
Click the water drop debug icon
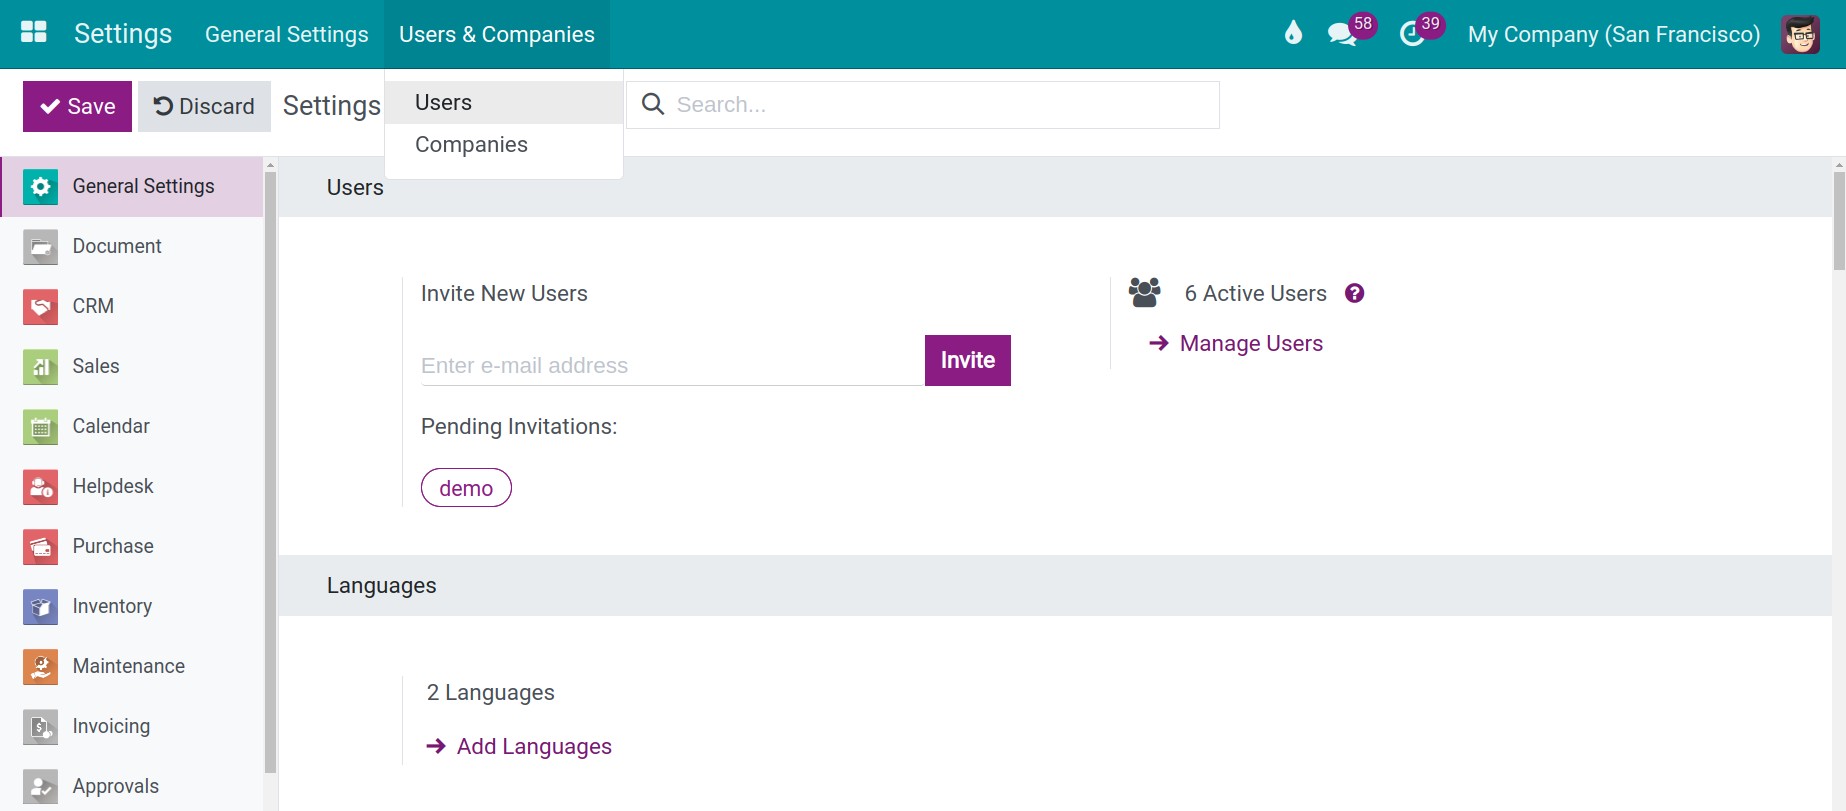point(1293,33)
